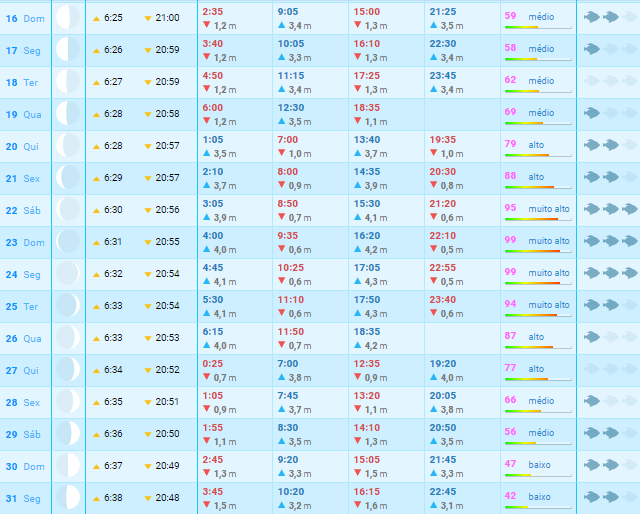The height and width of the screenshot is (514, 640).
Task: Click the red low-tide arrow under 2:35
Action: pos(207,25)
